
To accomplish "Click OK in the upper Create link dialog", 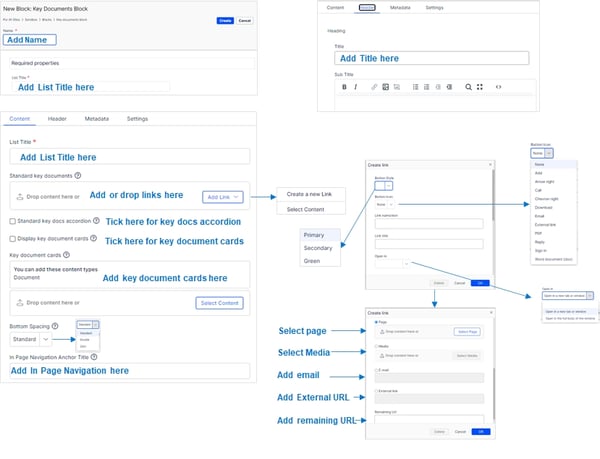I will [480, 283].
